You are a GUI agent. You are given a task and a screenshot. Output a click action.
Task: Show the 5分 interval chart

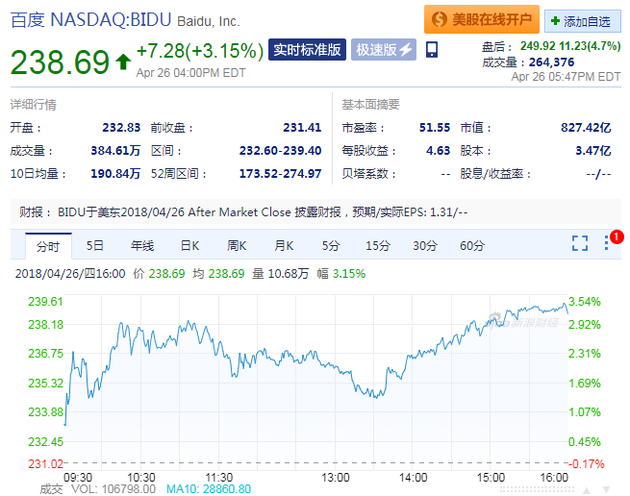pyautogui.click(x=331, y=245)
